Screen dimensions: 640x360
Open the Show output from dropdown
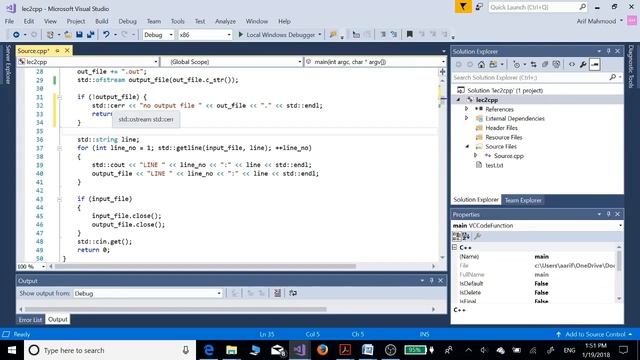tap(147, 293)
